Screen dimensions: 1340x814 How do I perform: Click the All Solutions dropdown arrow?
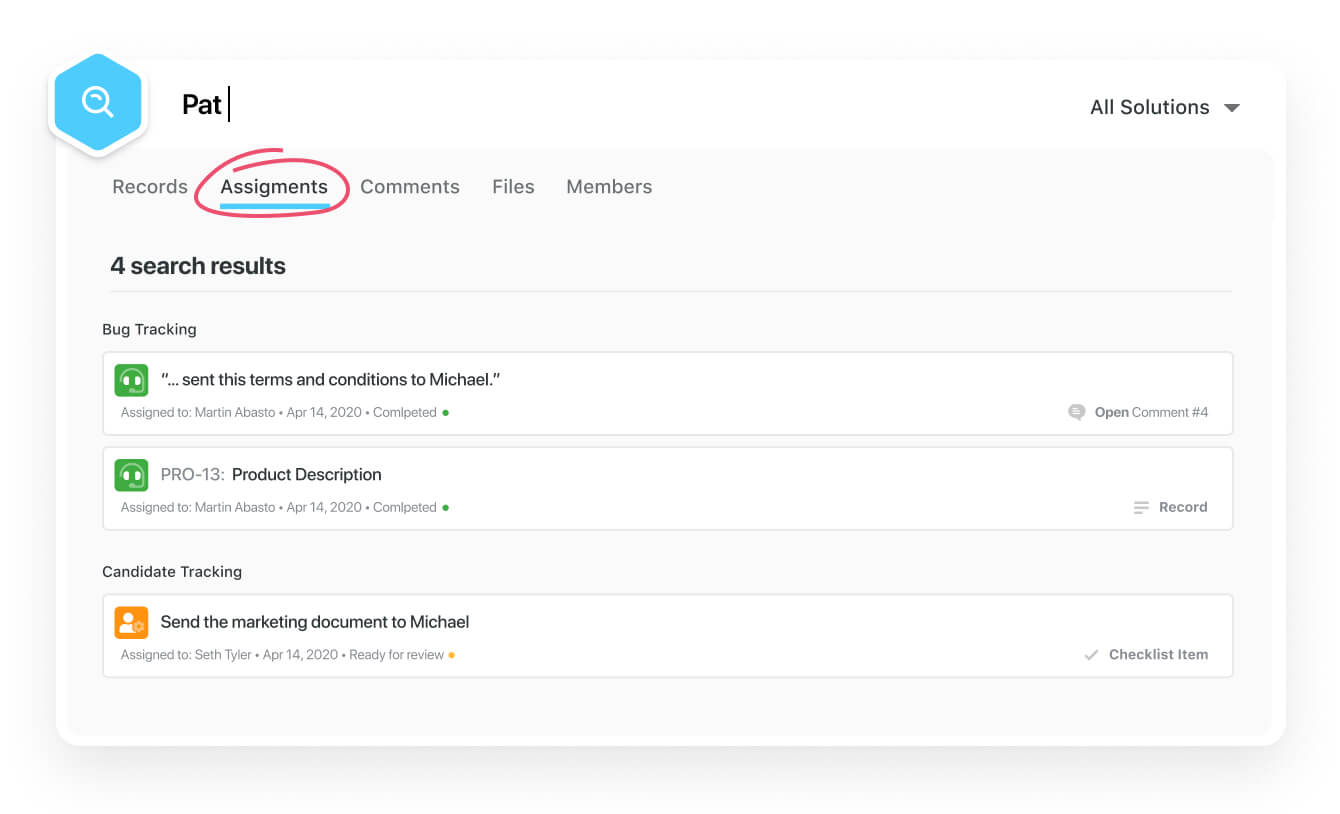click(1232, 108)
